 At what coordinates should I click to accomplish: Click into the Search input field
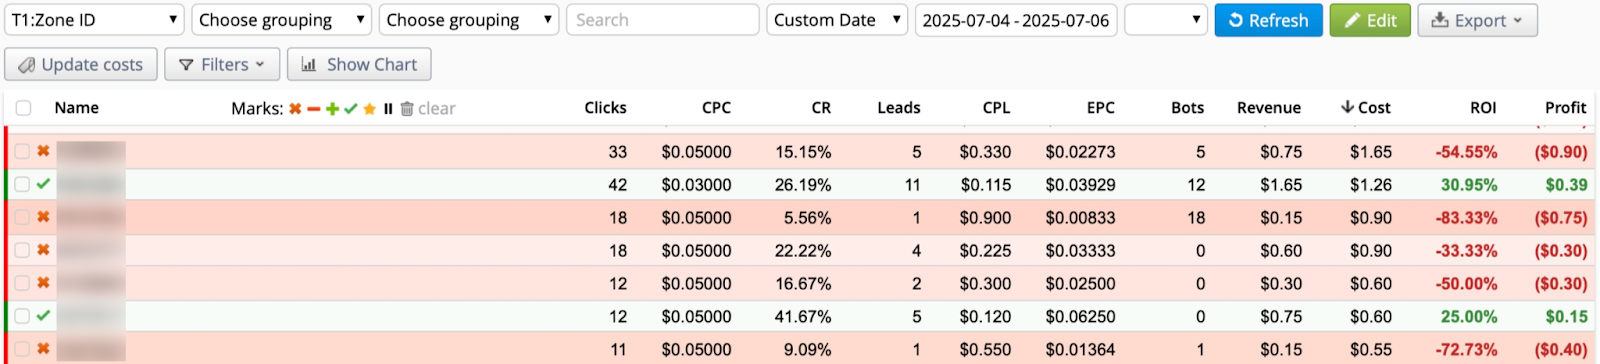click(662, 20)
